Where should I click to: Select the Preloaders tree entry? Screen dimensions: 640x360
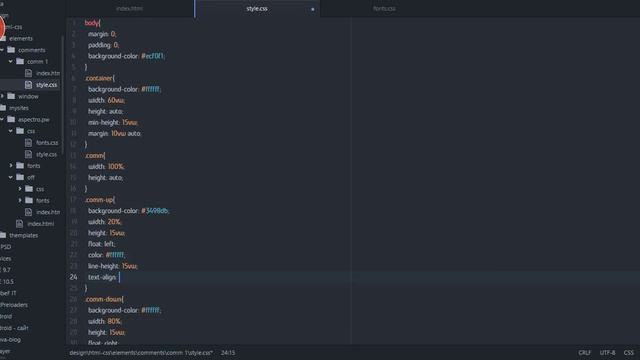(x=14, y=304)
